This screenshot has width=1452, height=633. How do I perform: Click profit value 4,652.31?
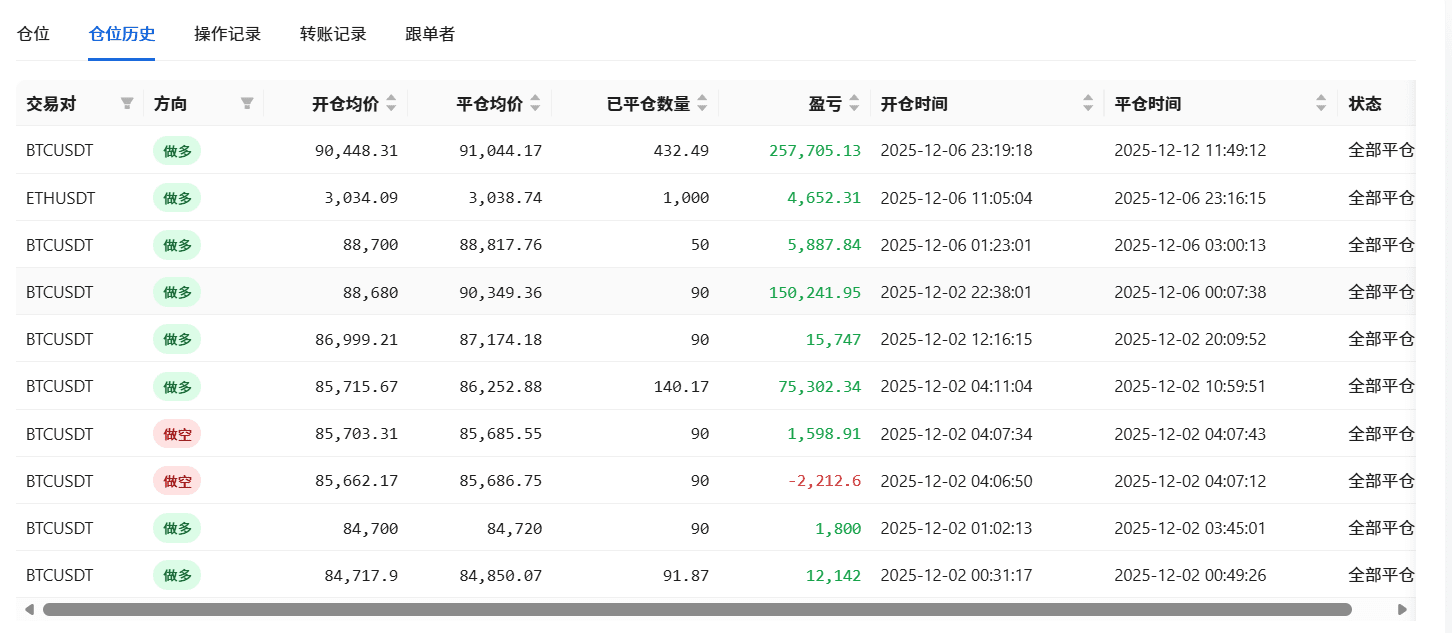click(x=824, y=198)
